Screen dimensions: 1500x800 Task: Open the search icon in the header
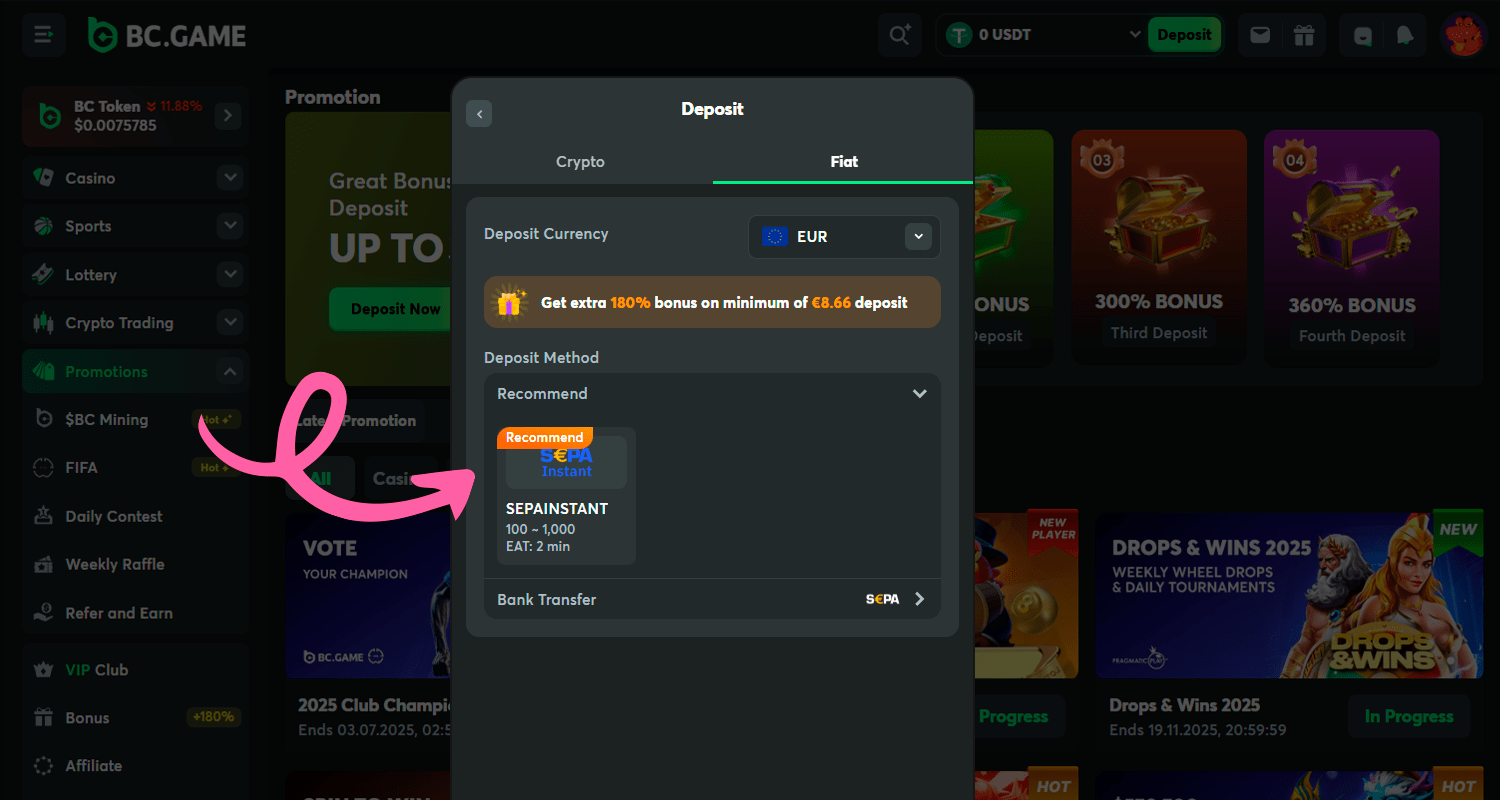click(x=900, y=35)
